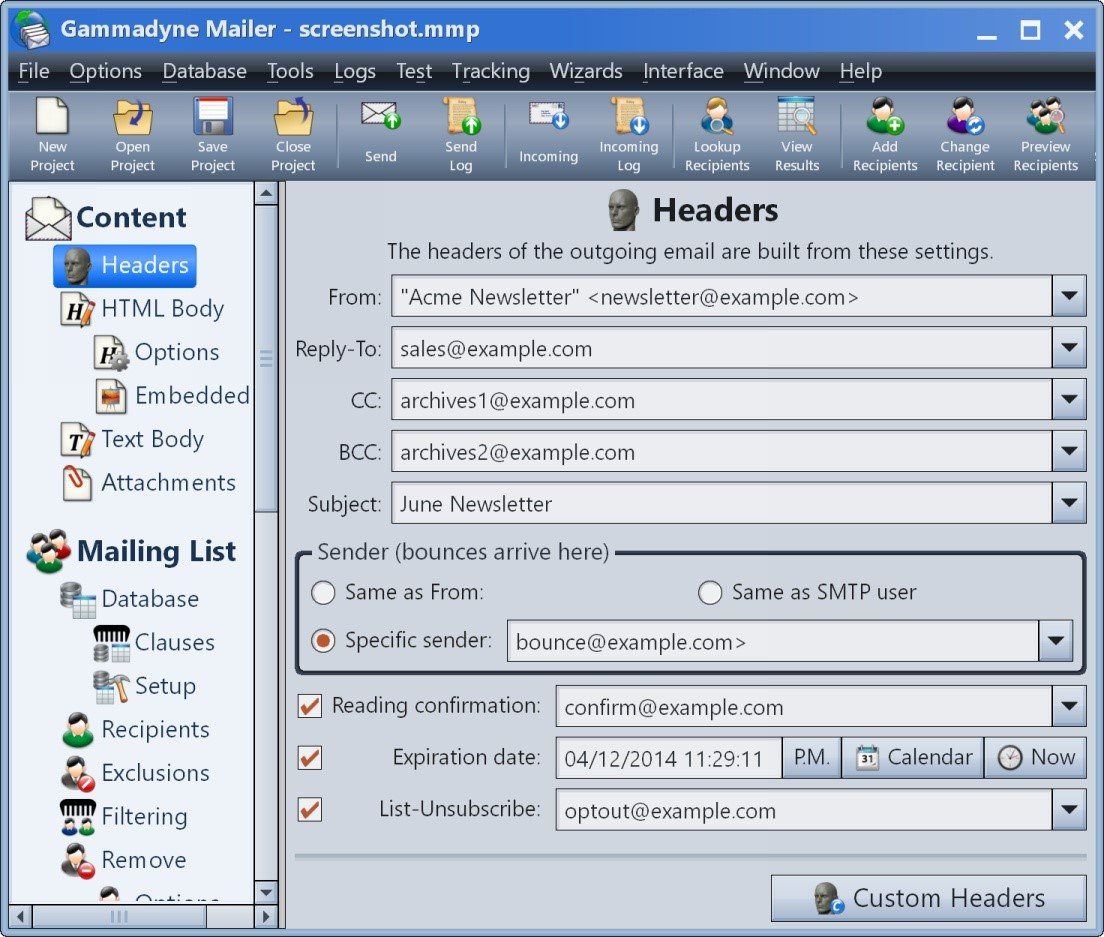Open the Subject field dropdown arrow
This screenshot has height=937, width=1104.
[1069, 503]
